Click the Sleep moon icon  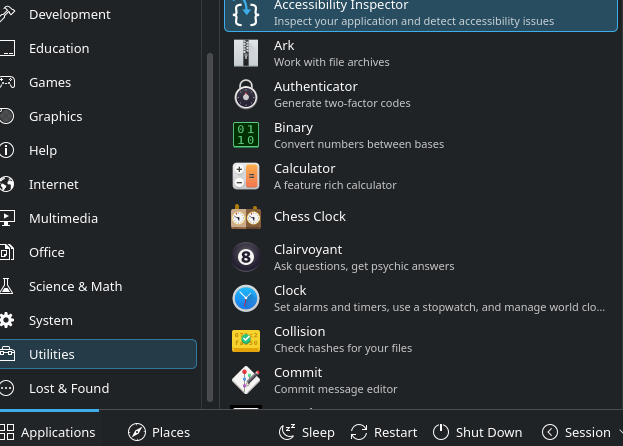tap(287, 432)
